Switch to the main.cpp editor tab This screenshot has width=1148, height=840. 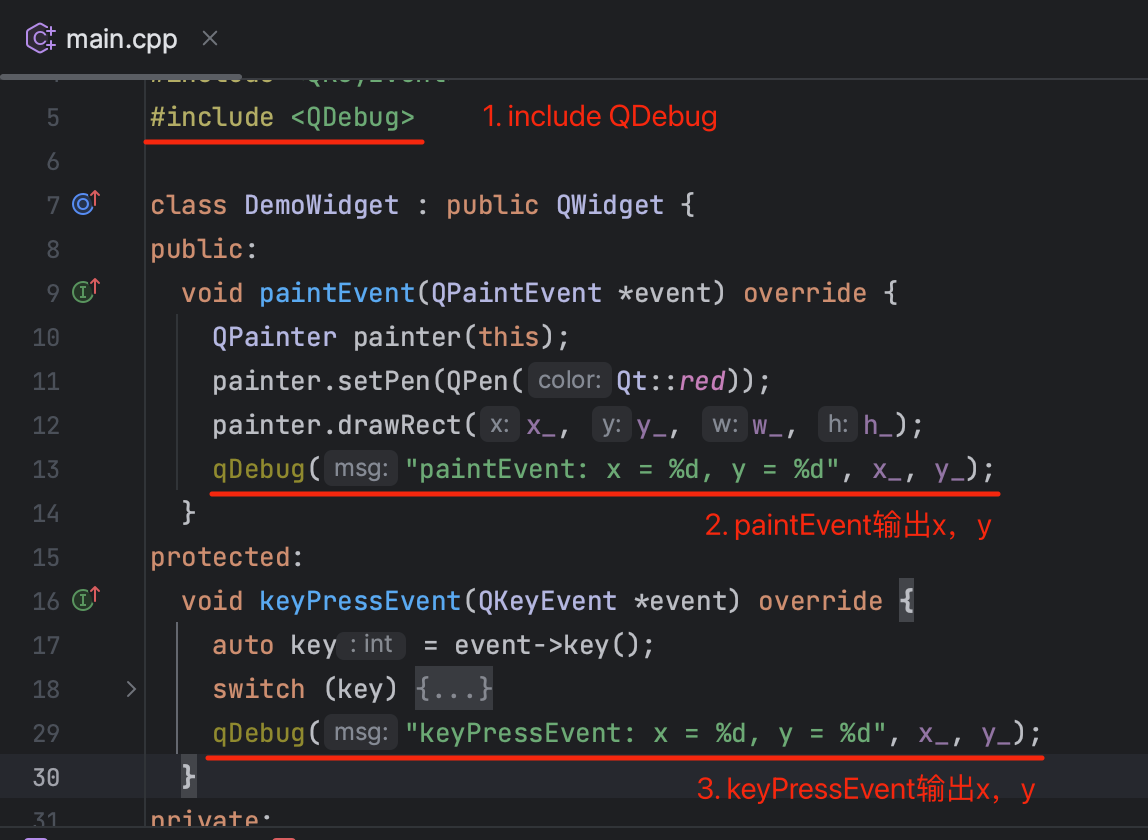pyautogui.click(x=122, y=39)
